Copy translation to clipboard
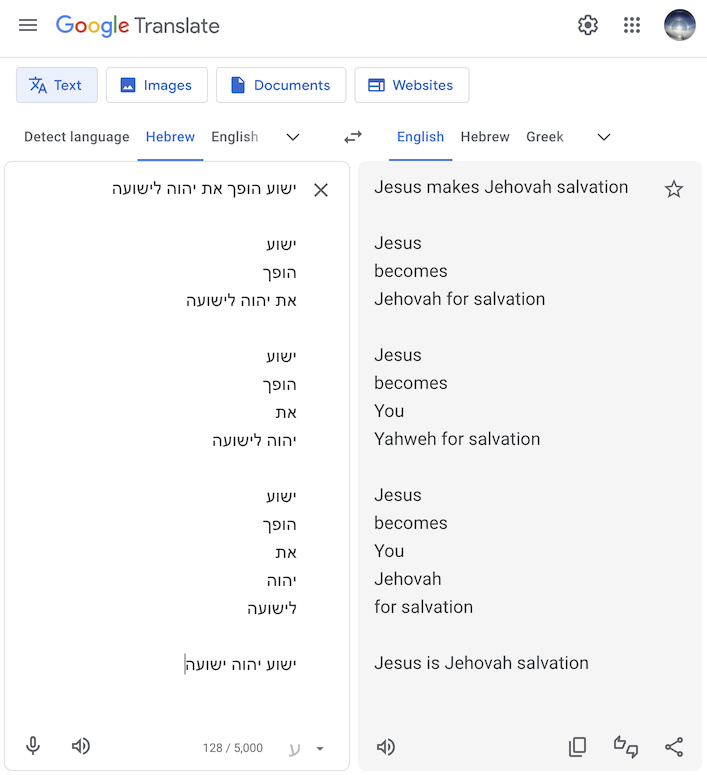 tap(577, 747)
